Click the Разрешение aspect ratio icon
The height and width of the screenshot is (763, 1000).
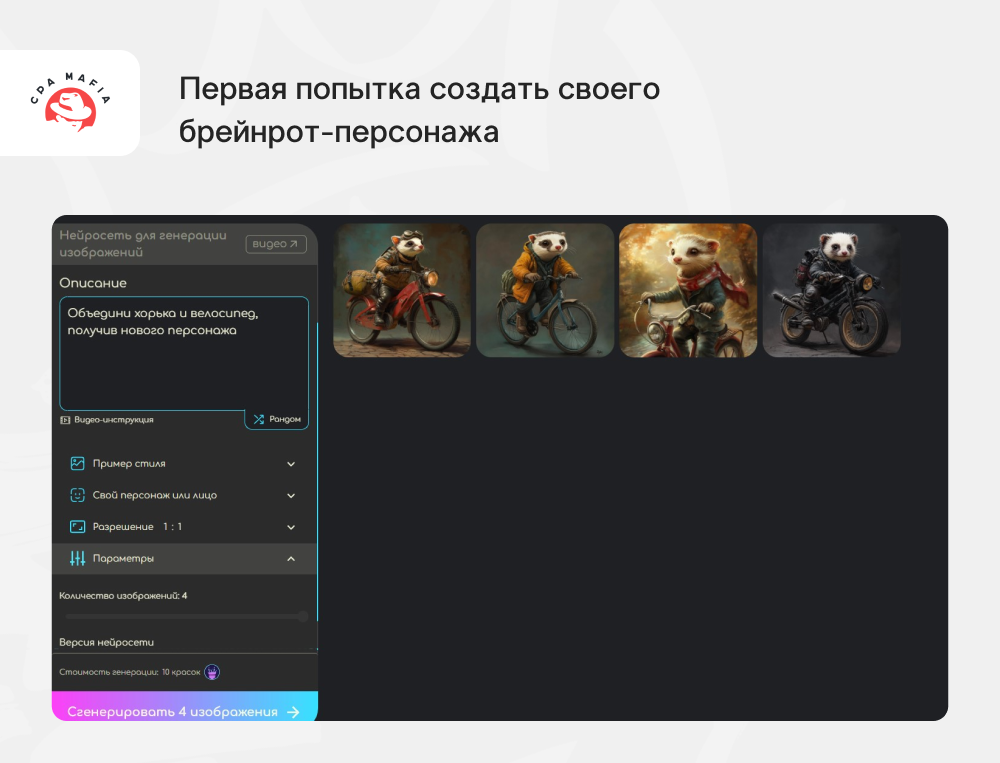coord(77,527)
